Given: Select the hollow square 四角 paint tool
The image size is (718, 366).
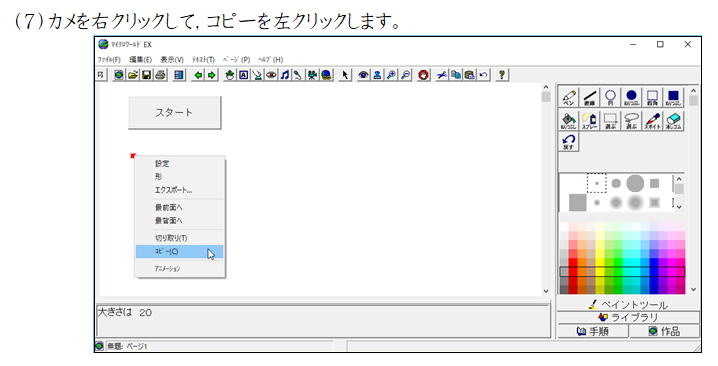Looking at the screenshot, I should (653, 98).
